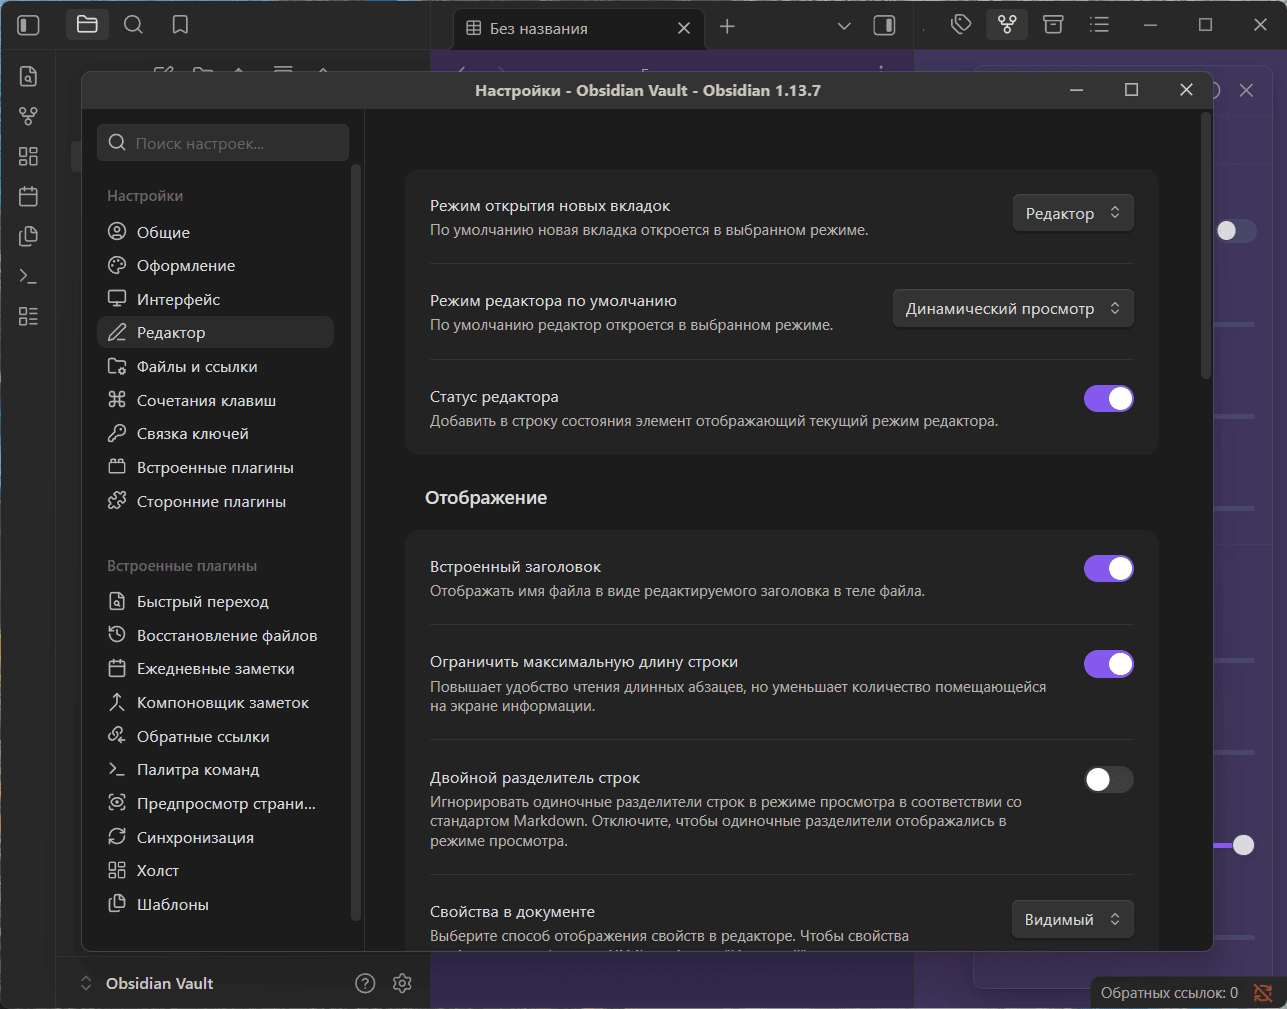This screenshot has height=1009, width=1287.
Task: Open the command palette ribbon icon
Action: click(29, 276)
